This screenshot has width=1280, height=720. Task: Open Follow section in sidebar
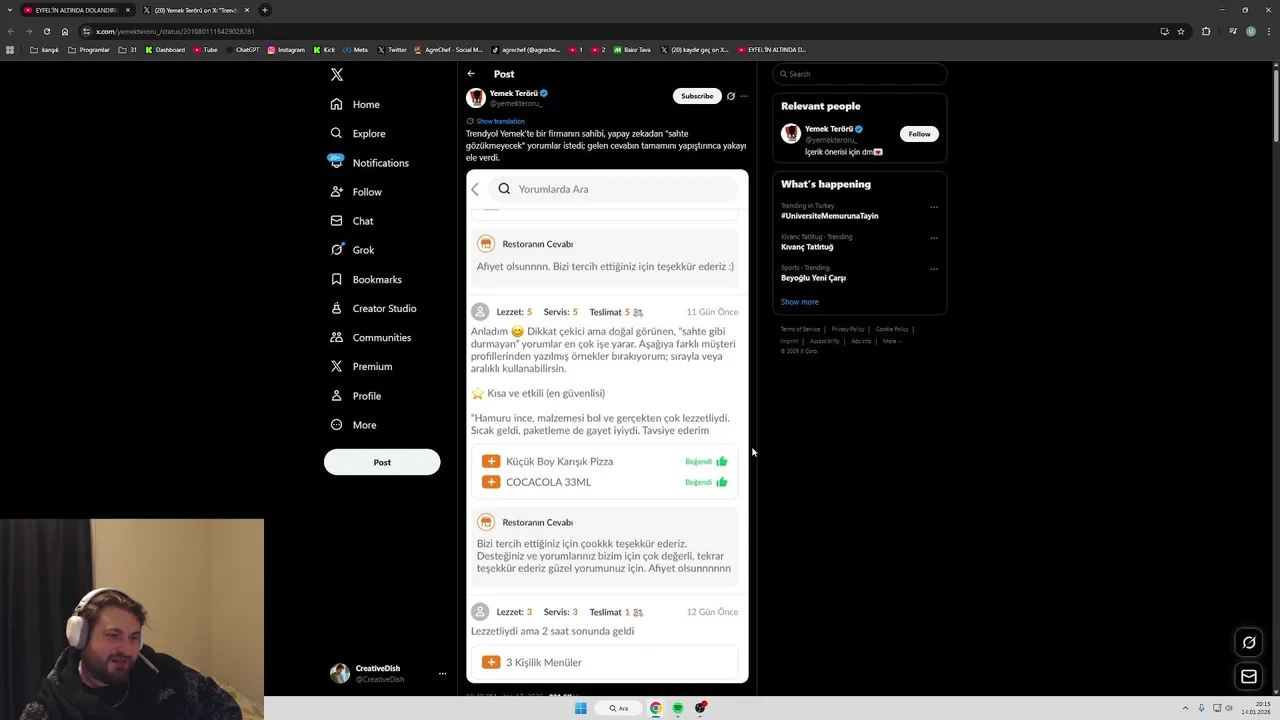356,191
